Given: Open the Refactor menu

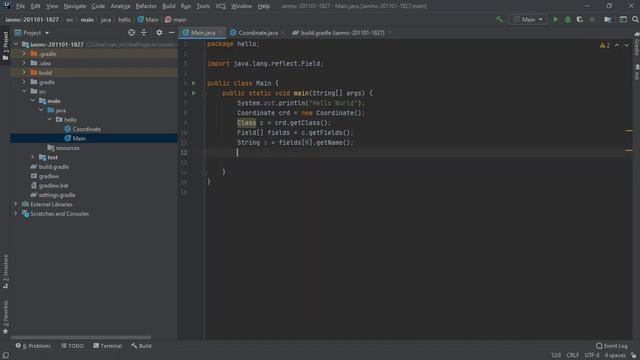Looking at the screenshot, I should pos(146,6).
